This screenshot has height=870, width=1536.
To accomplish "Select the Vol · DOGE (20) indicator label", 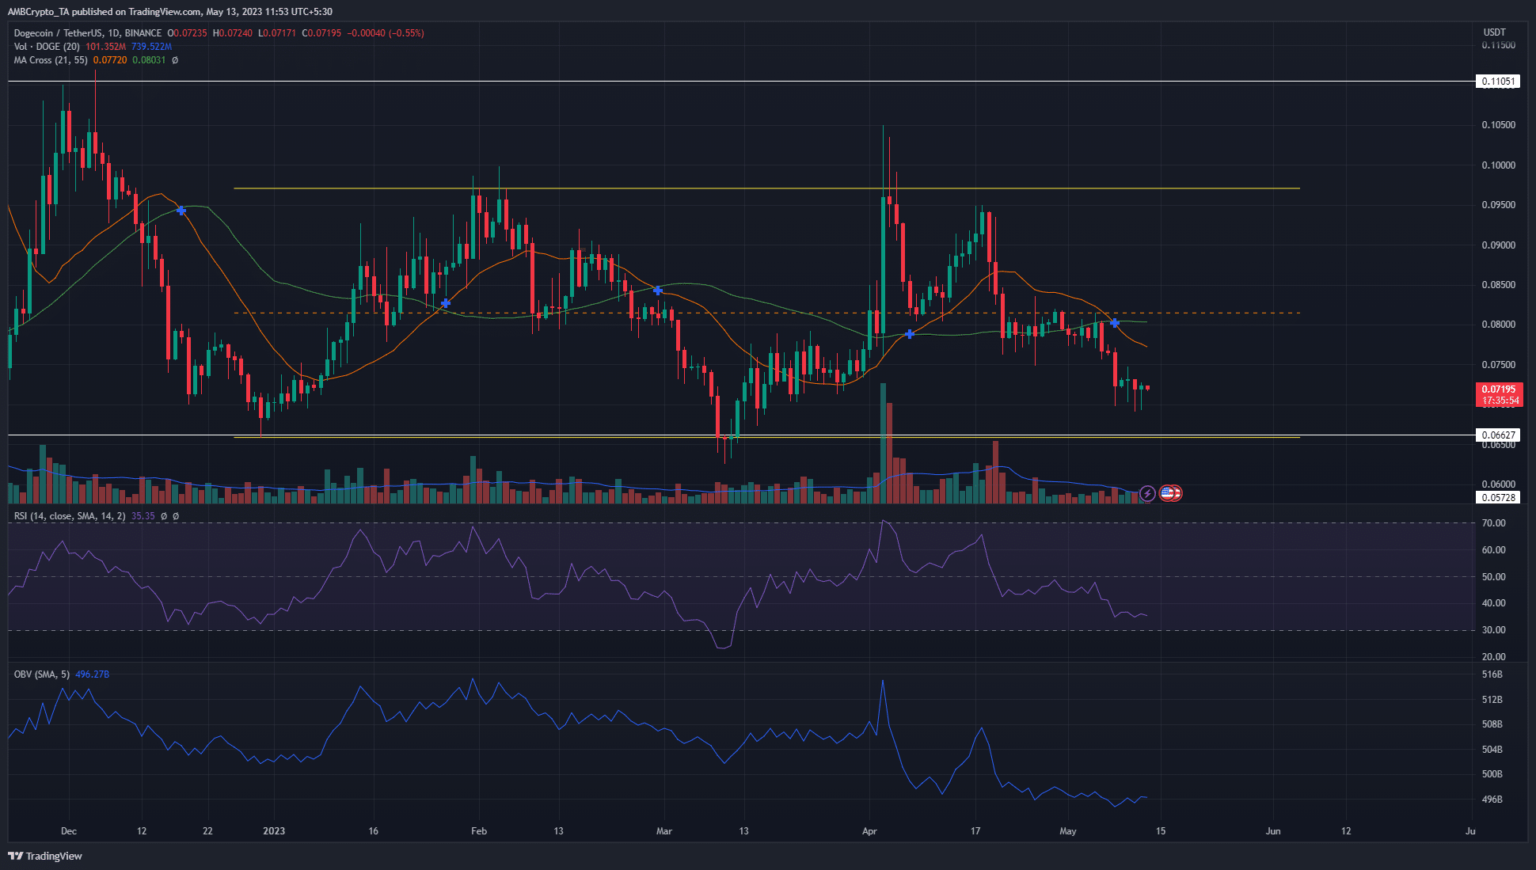I will pos(47,47).
